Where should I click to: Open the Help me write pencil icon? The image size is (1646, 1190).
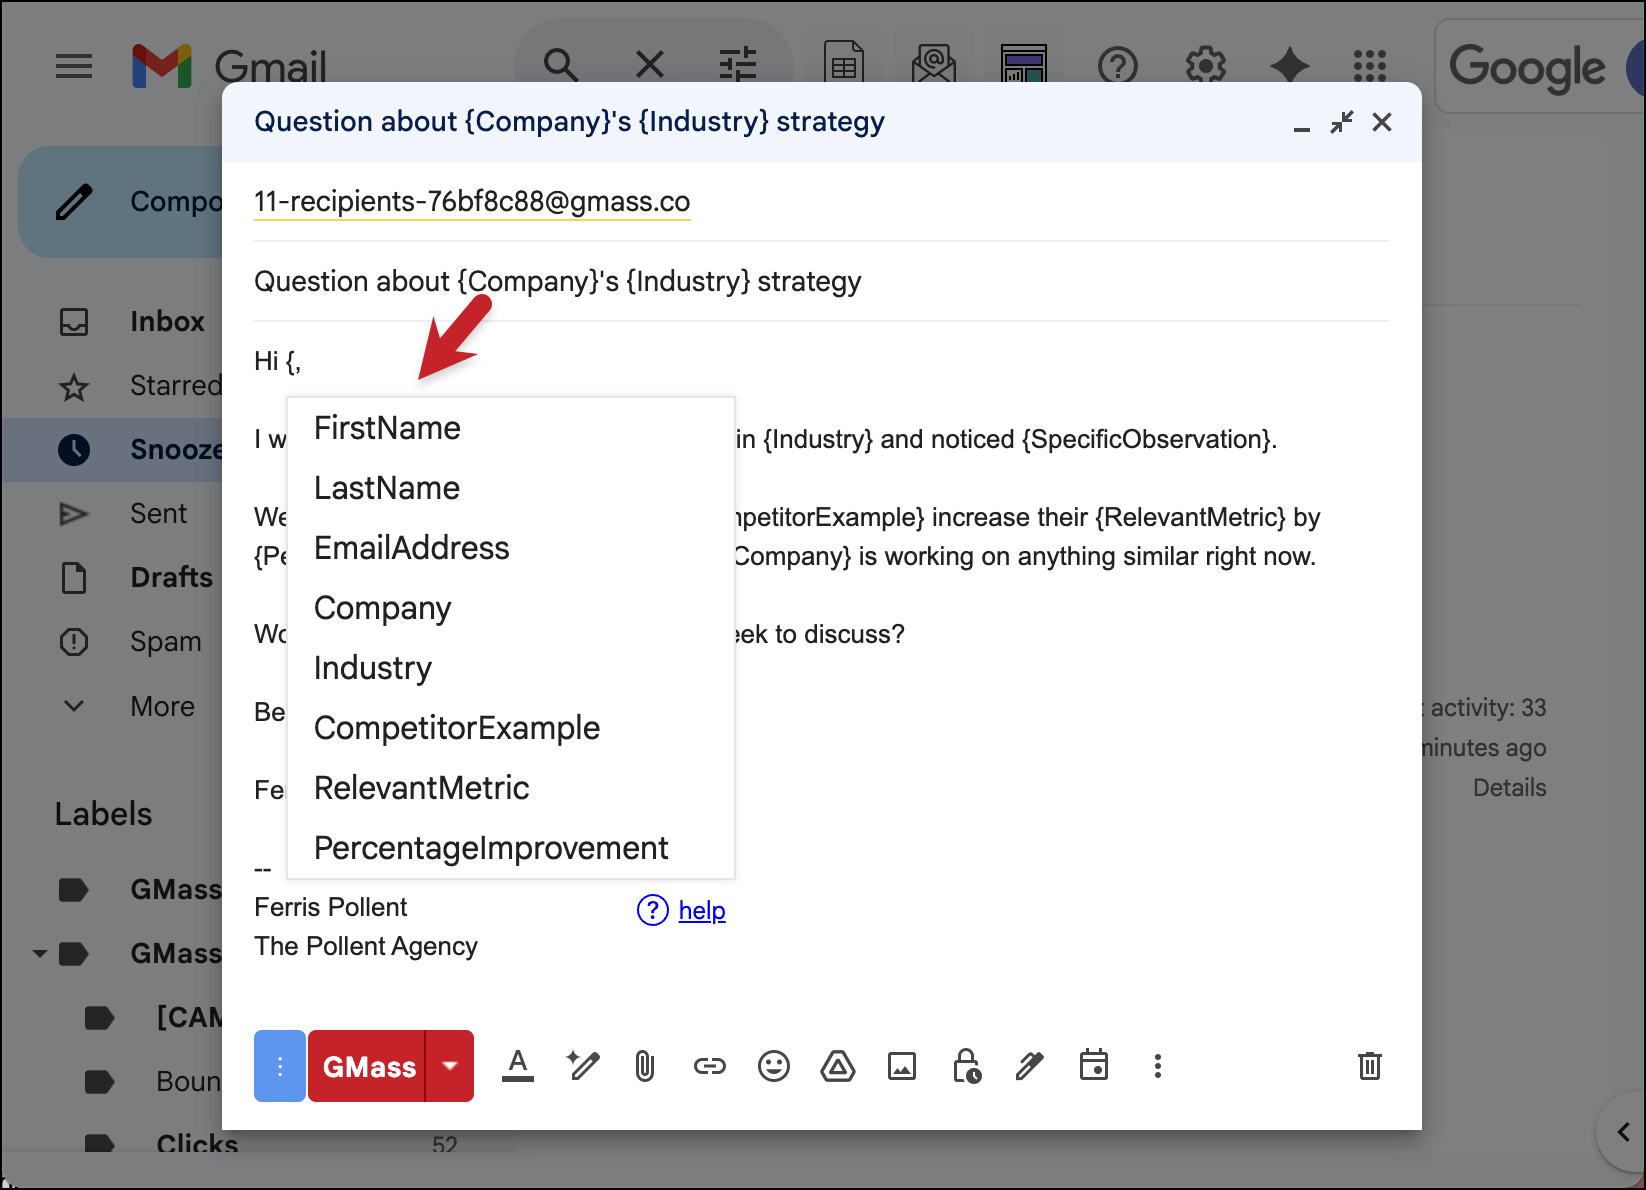click(583, 1066)
